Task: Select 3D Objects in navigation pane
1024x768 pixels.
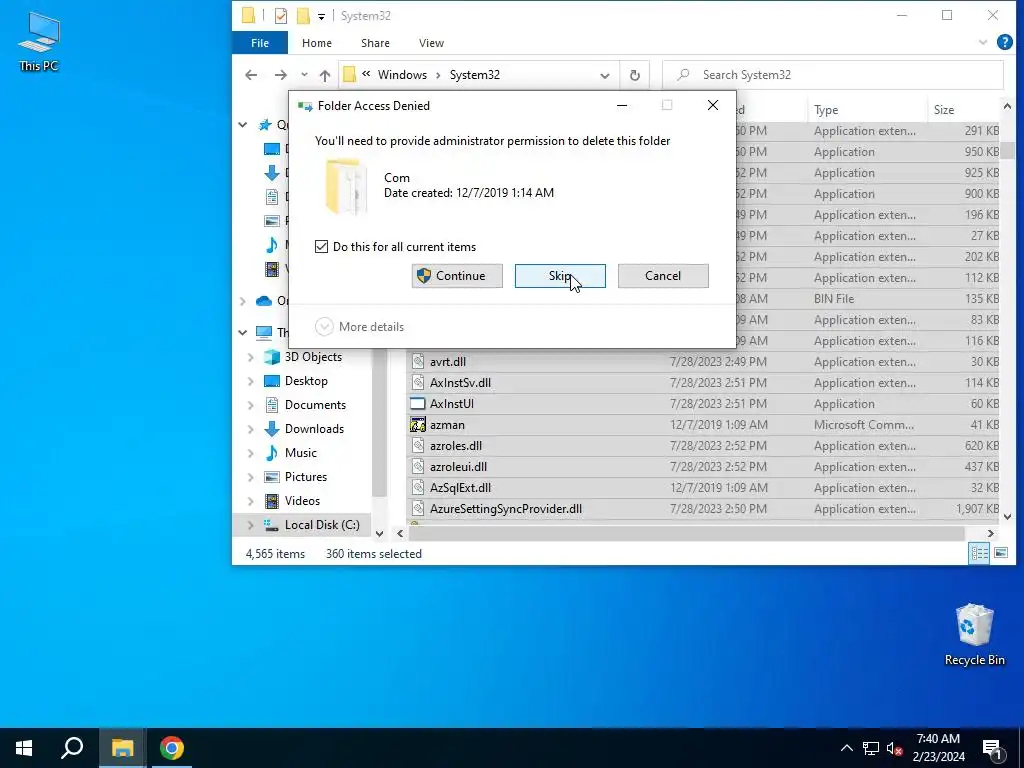Action: (313, 357)
